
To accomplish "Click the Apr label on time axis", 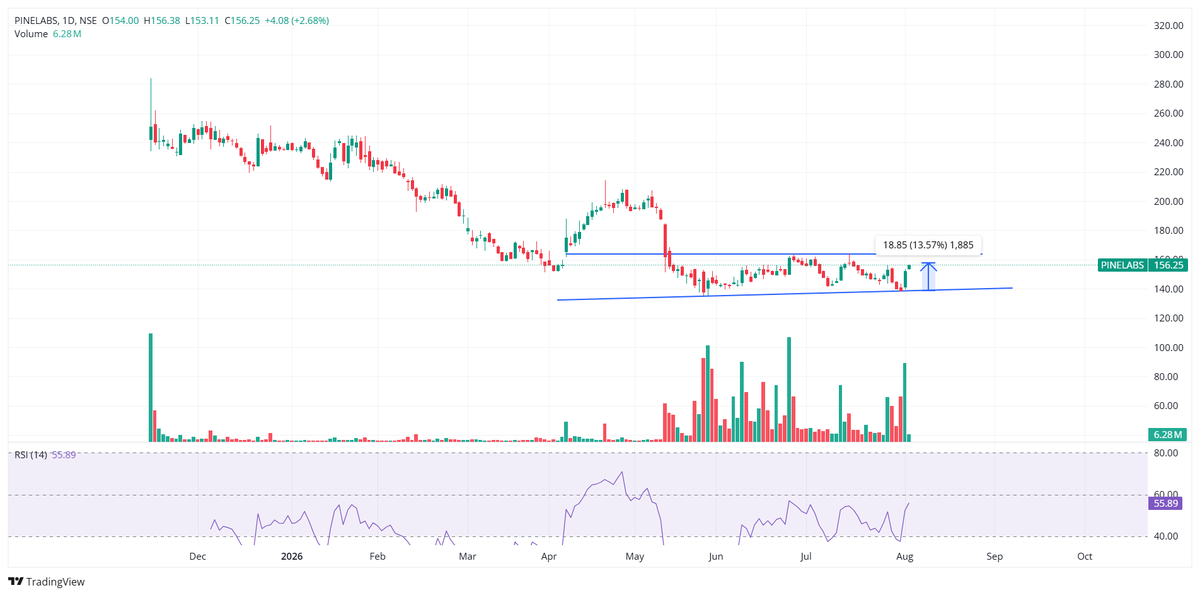I will 549,555.
